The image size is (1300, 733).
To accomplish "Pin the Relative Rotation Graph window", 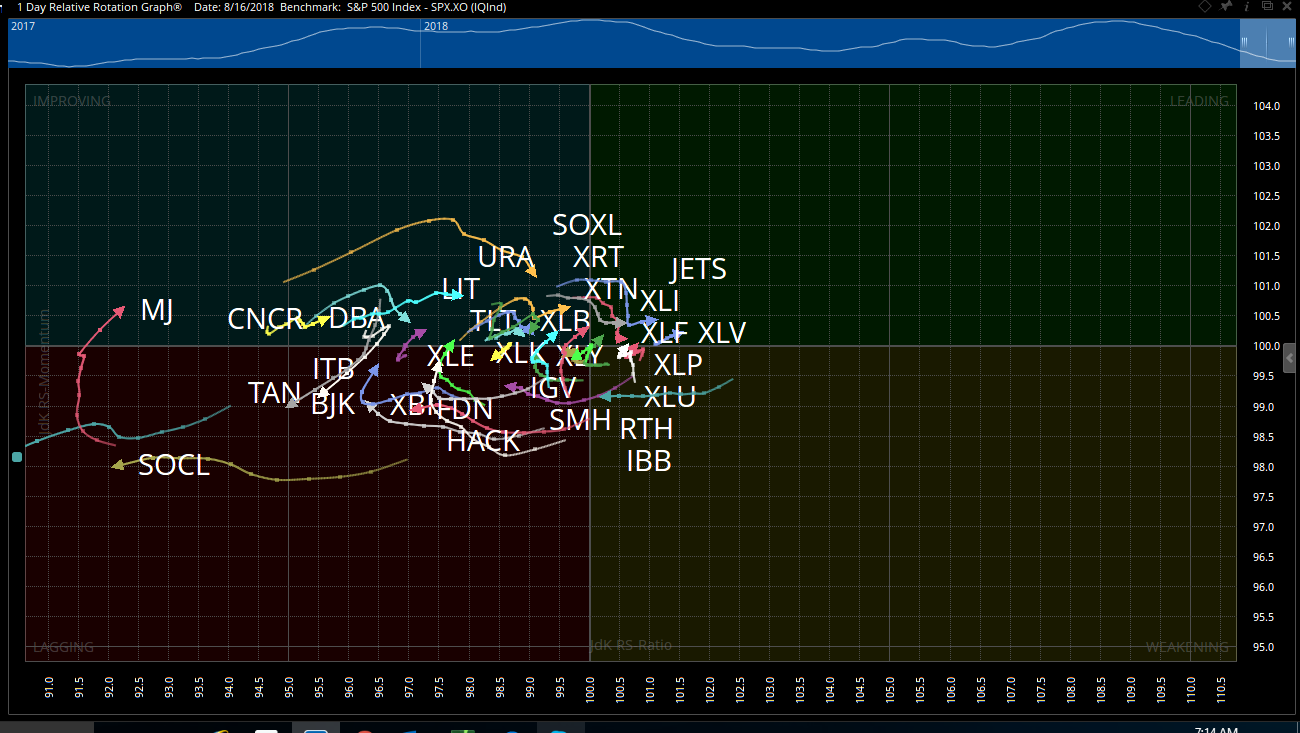I will click(1226, 7).
